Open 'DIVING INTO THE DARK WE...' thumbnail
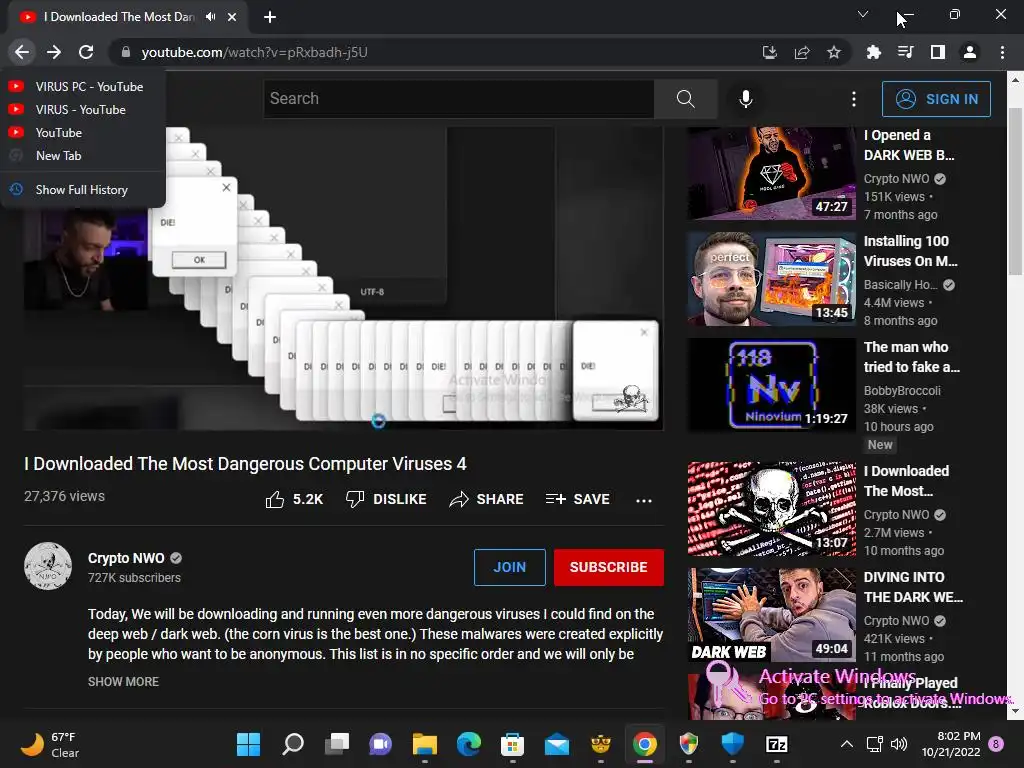Image resolution: width=1024 pixels, height=768 pixels. pos(771,615)
